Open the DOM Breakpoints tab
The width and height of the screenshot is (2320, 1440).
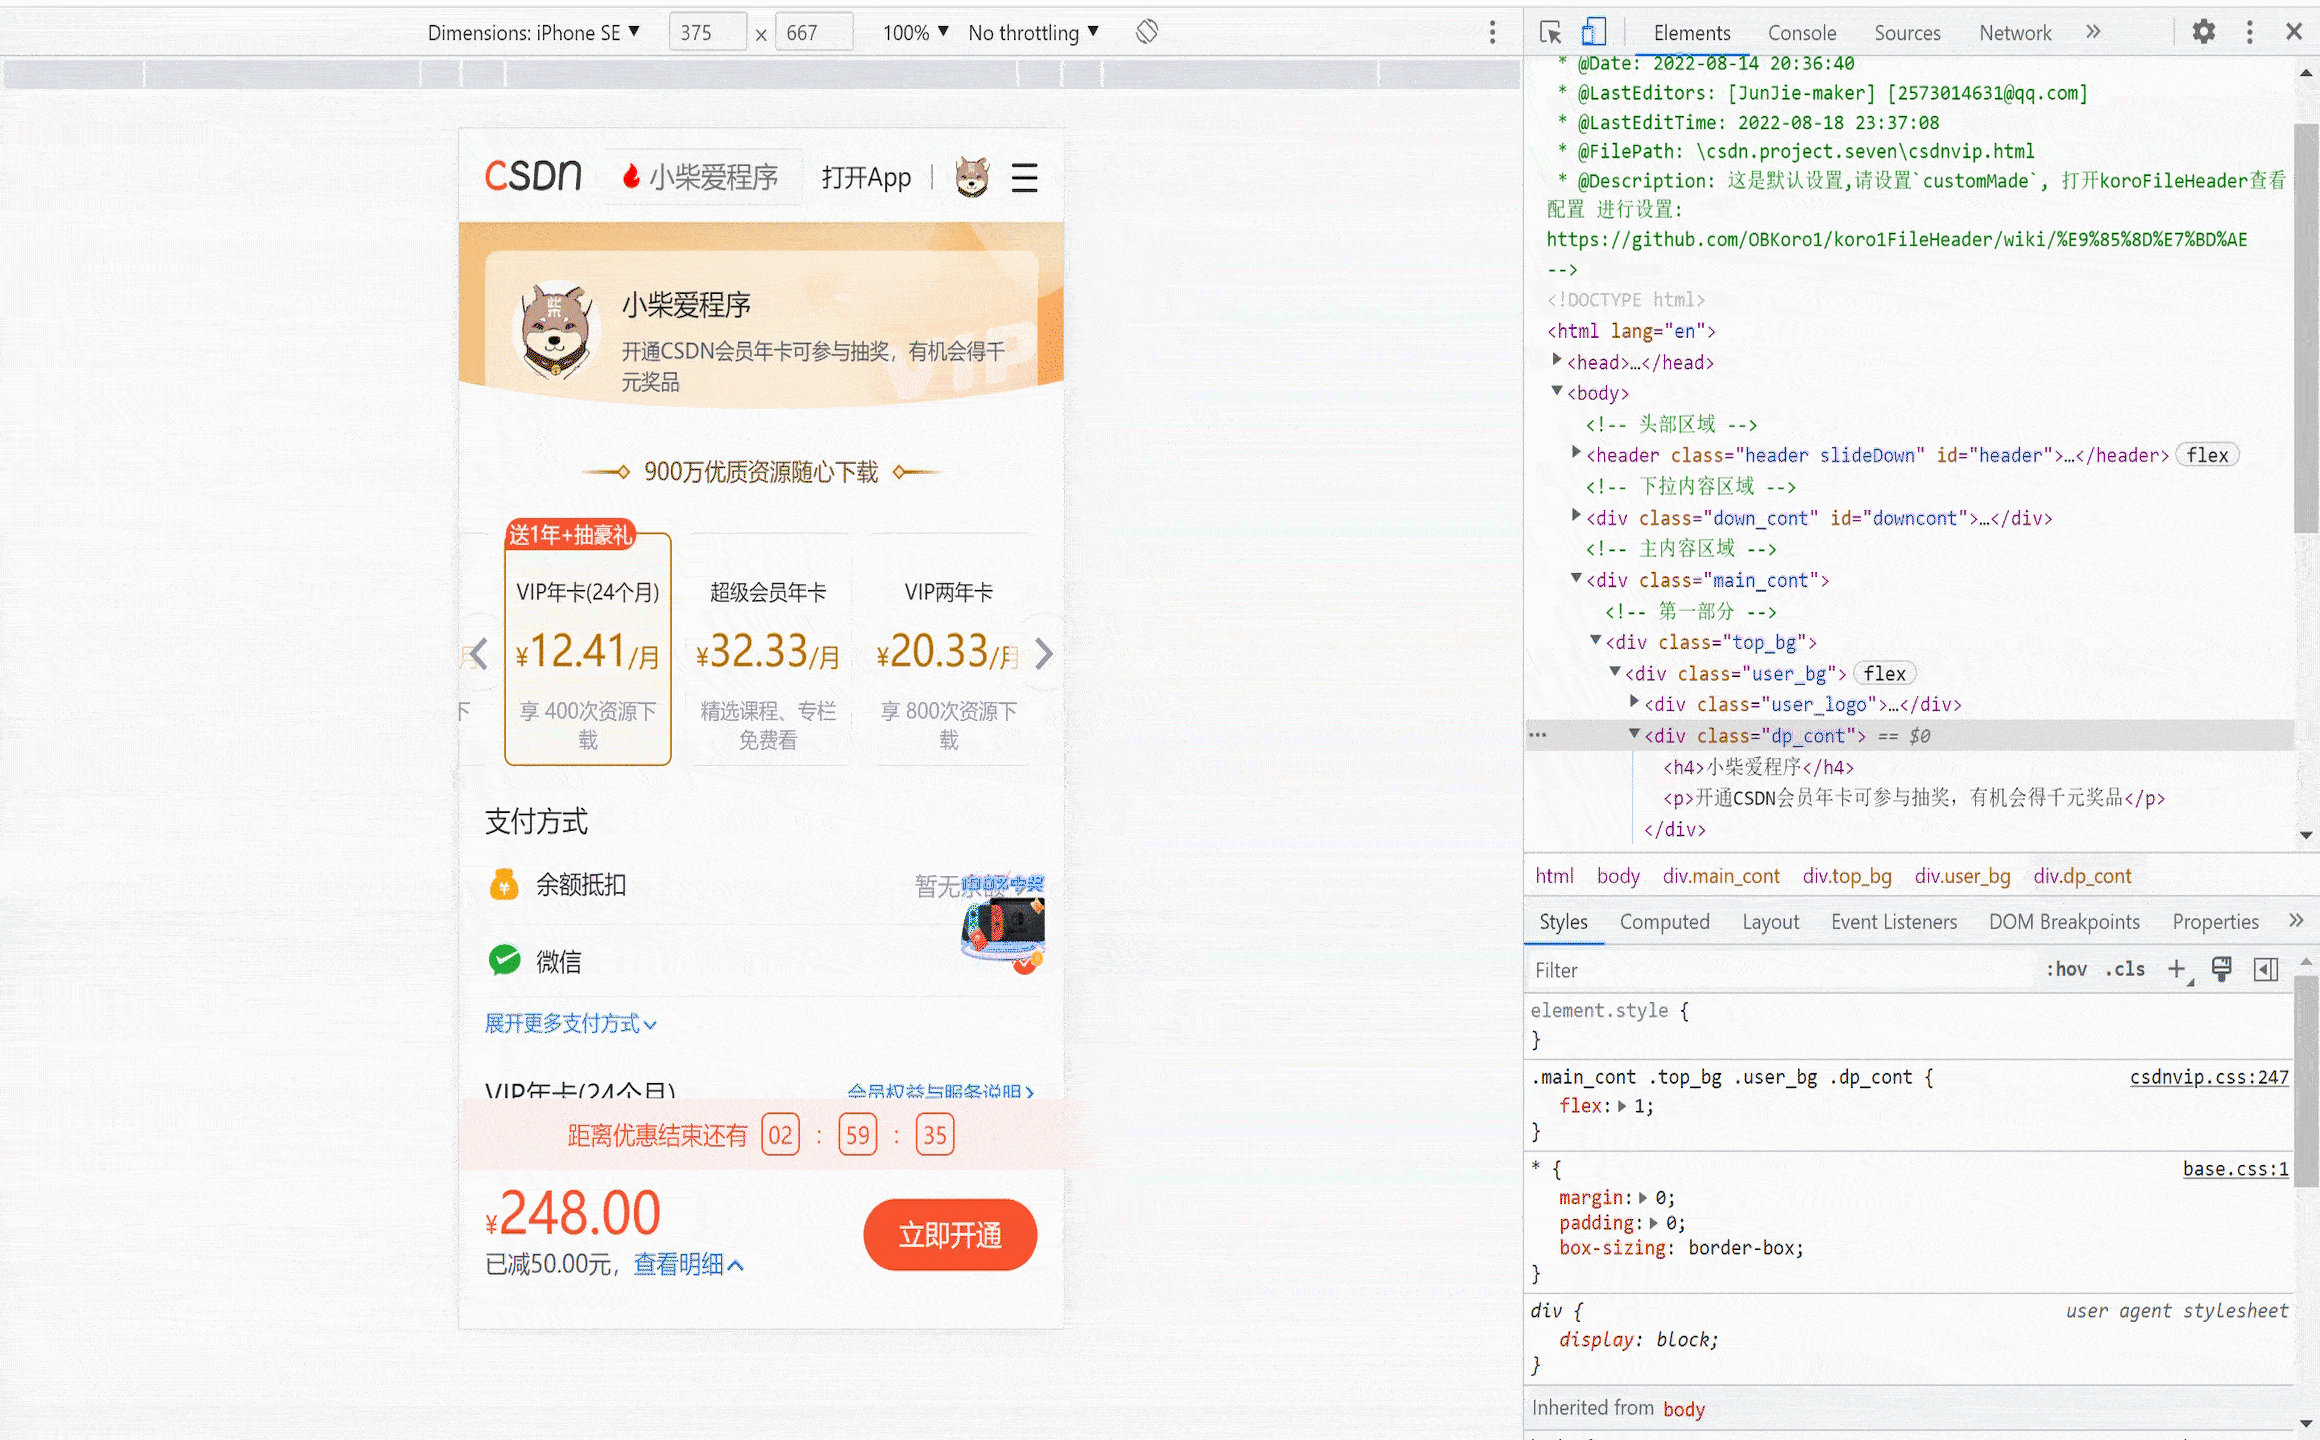pos(2064,921)
